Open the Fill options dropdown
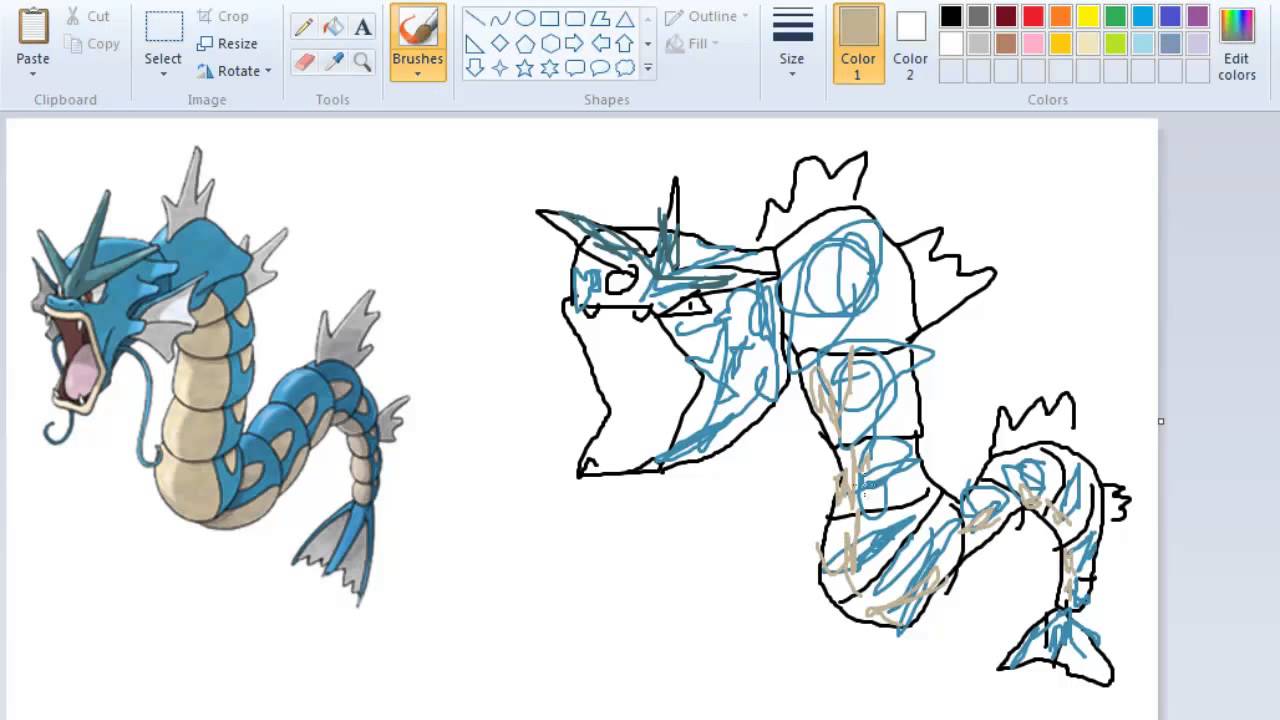1280x720 pixels. (x=700, y=43)
